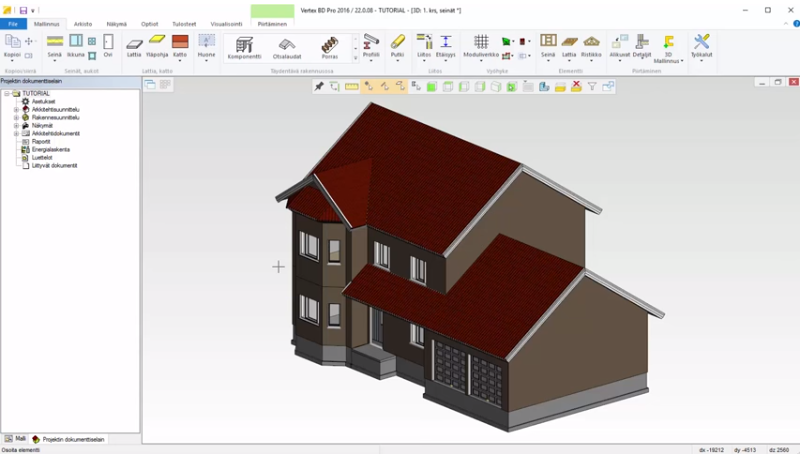Click the Save icon in title bar
Image resolution: width=802 pixels, height=457 pixels.
(x=23, y=10)
